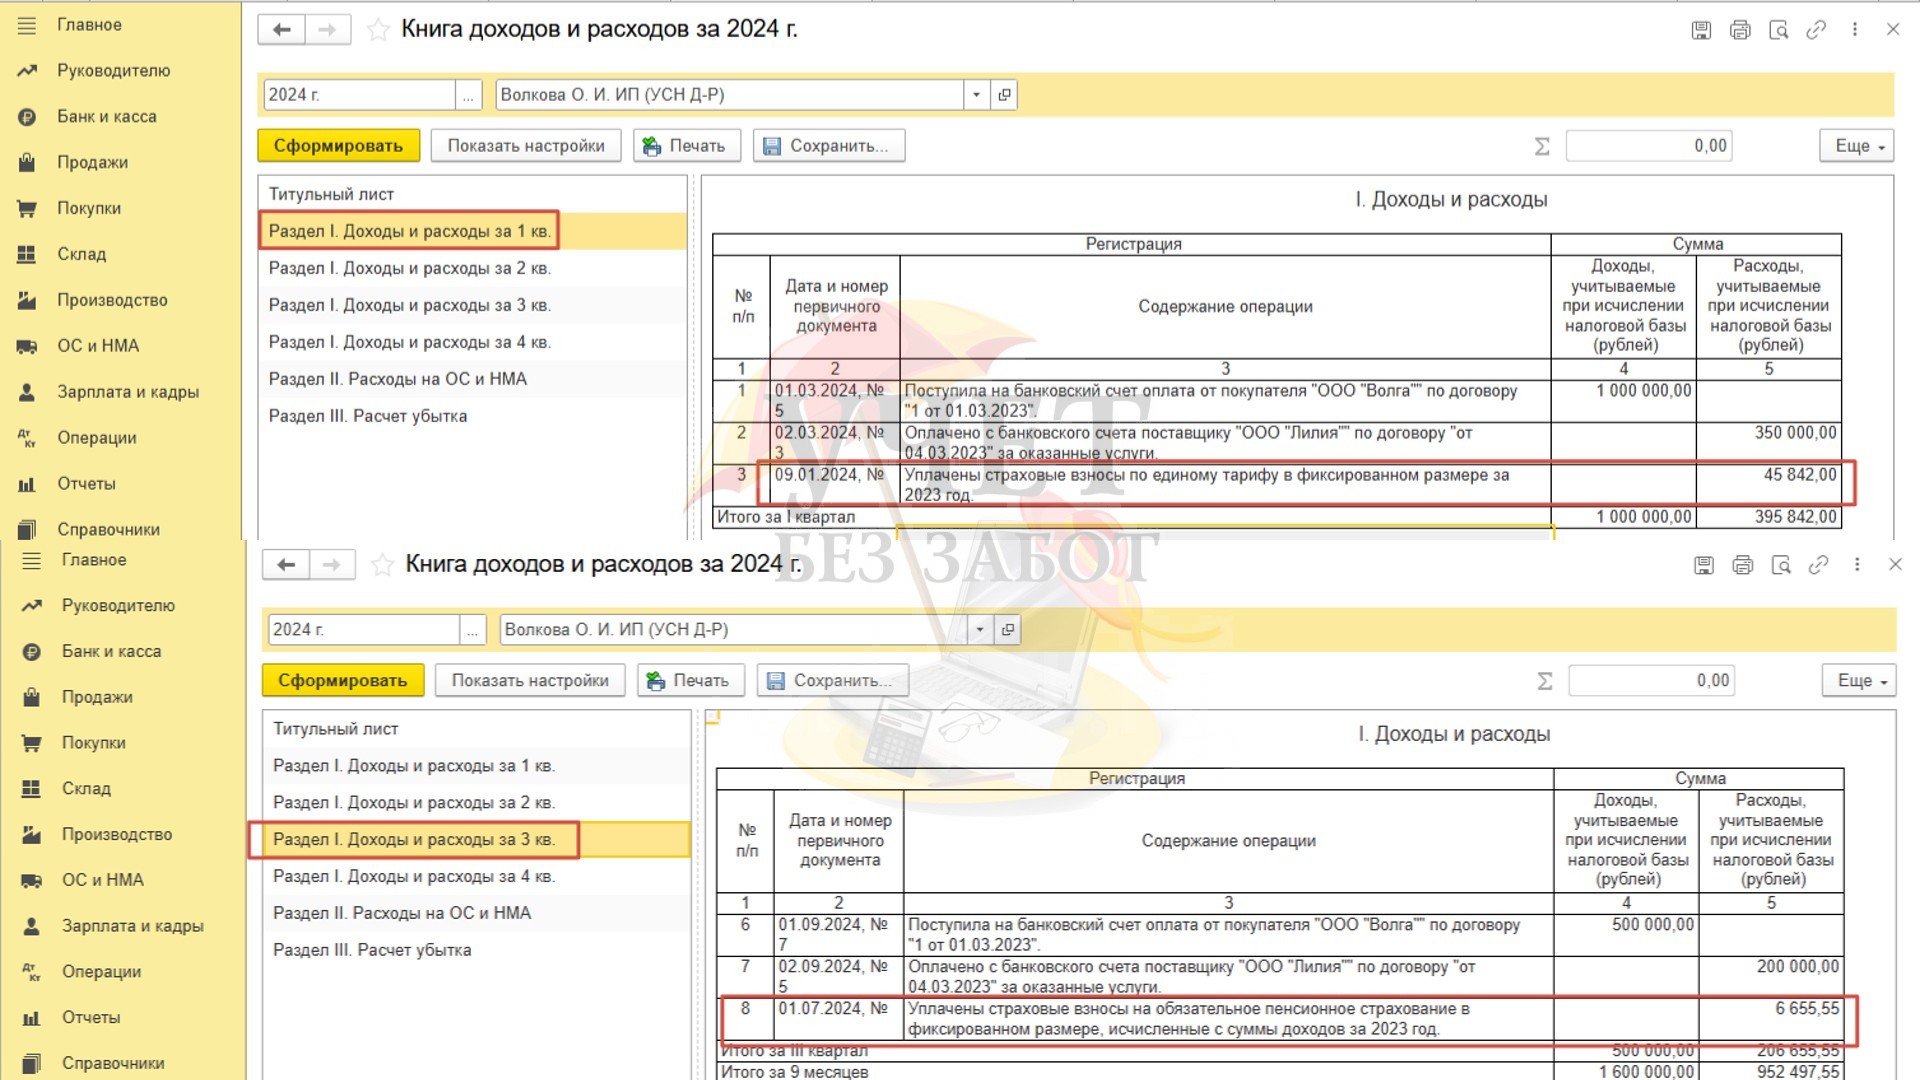Open period picker ellipsis beside top 2024 г.
Viewport: 1920px width, 1080px height.
coord(468,95)
